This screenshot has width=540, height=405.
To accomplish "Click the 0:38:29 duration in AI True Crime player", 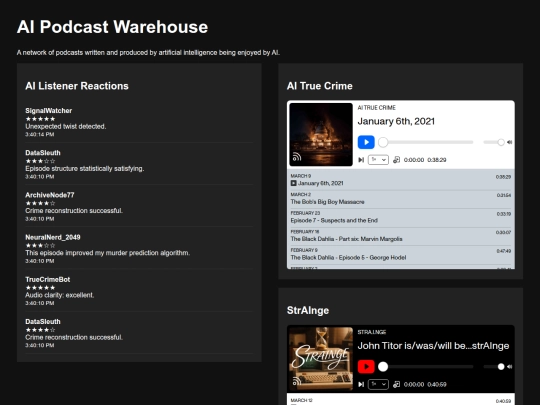I will pos(437,160).
